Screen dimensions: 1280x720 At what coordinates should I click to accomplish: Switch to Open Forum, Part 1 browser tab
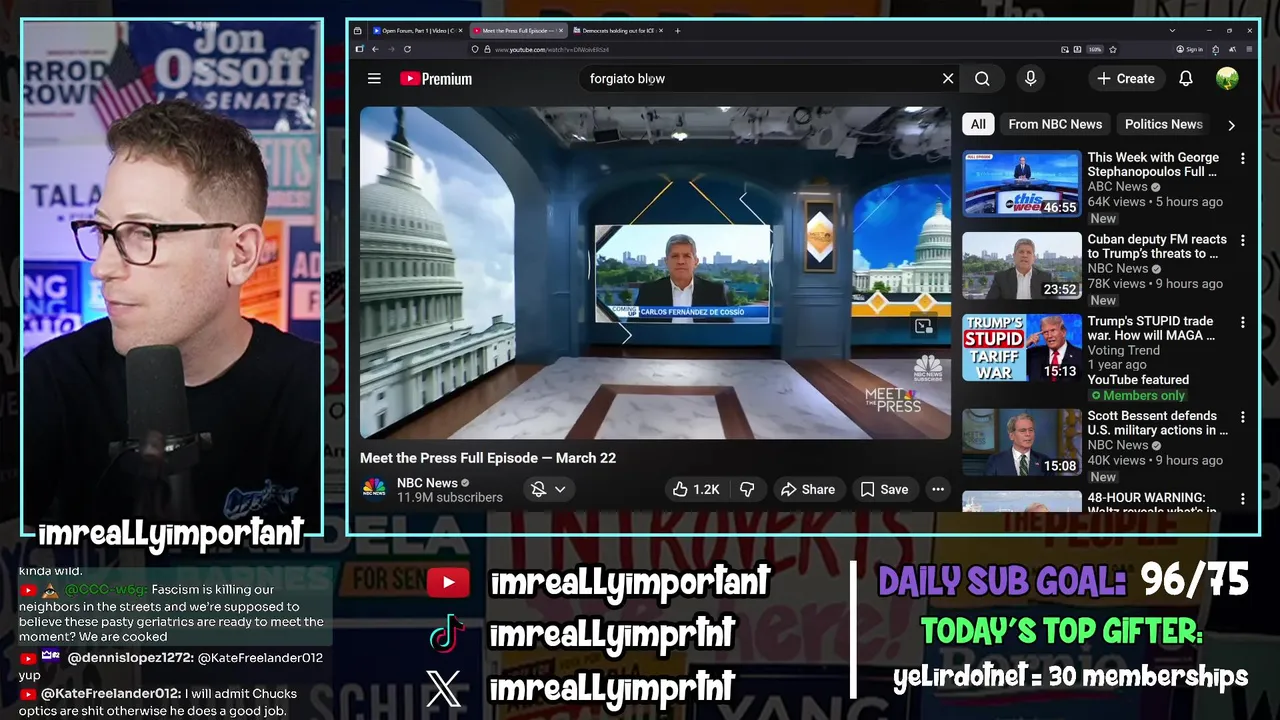418,31
